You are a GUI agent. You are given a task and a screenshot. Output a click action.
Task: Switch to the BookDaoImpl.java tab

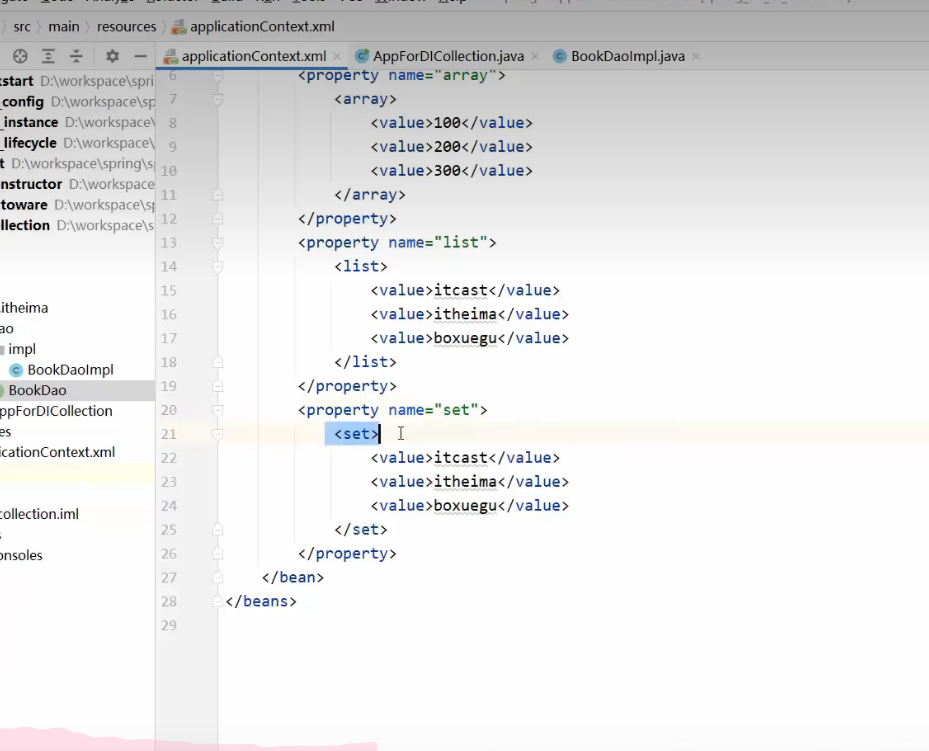(x=627, y=56)
